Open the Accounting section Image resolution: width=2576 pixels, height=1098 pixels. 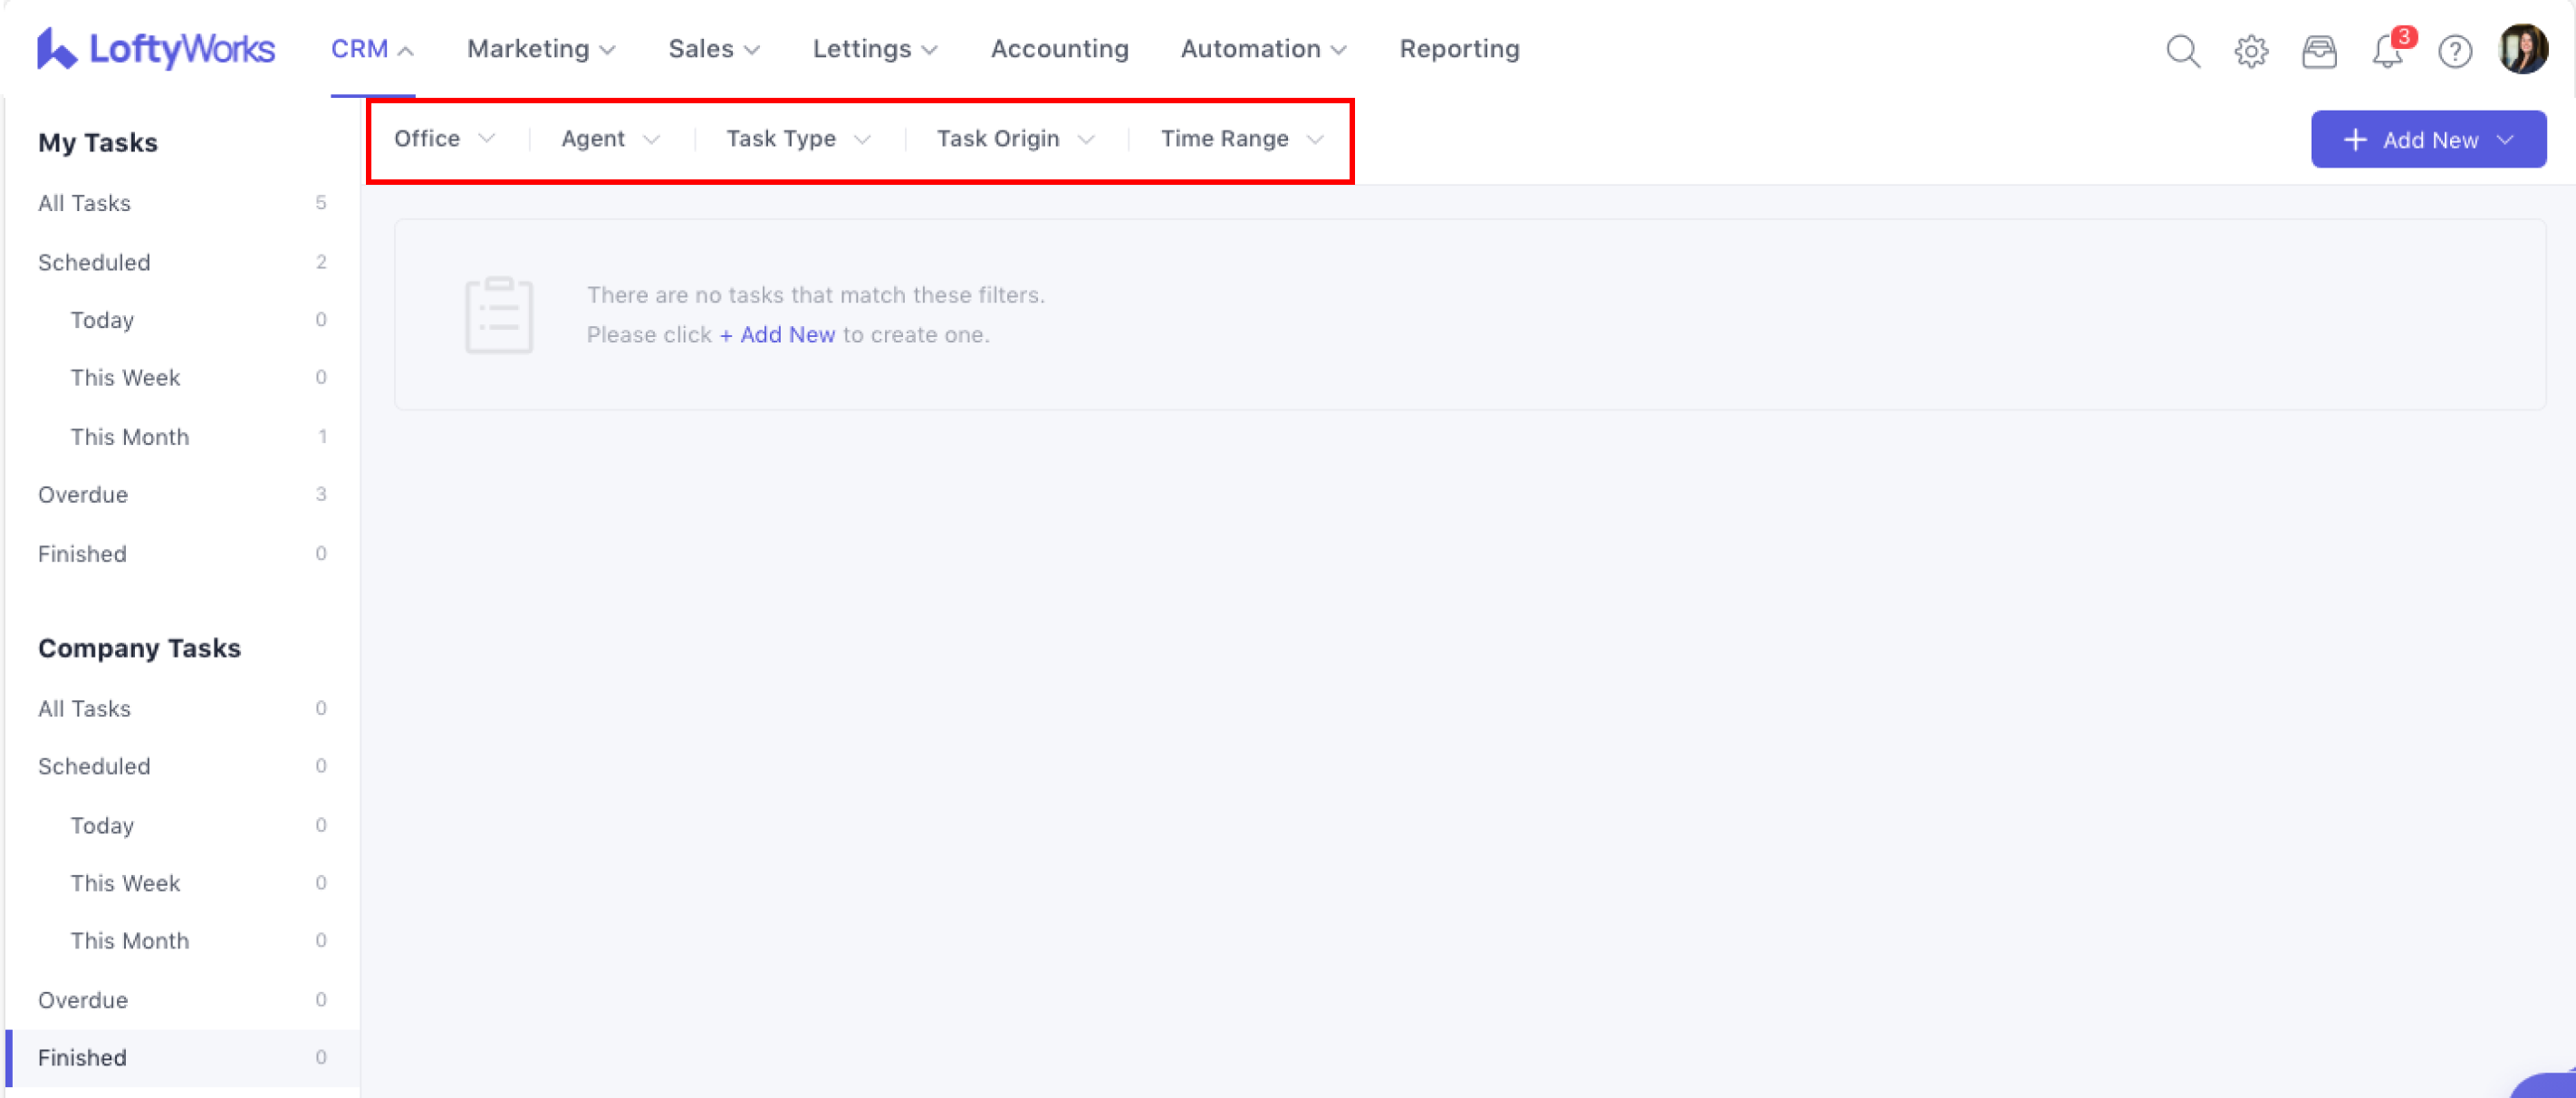tap(1059, 49)
